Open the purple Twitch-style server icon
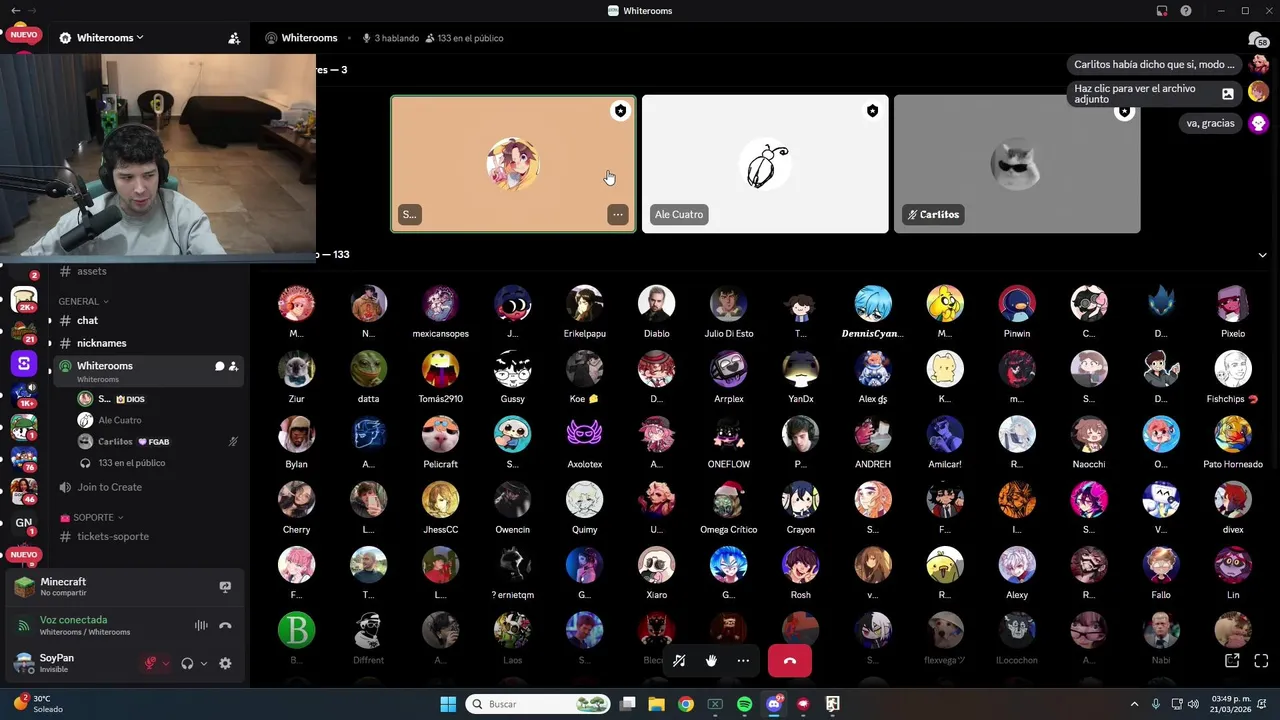 [x=24, y=363]
